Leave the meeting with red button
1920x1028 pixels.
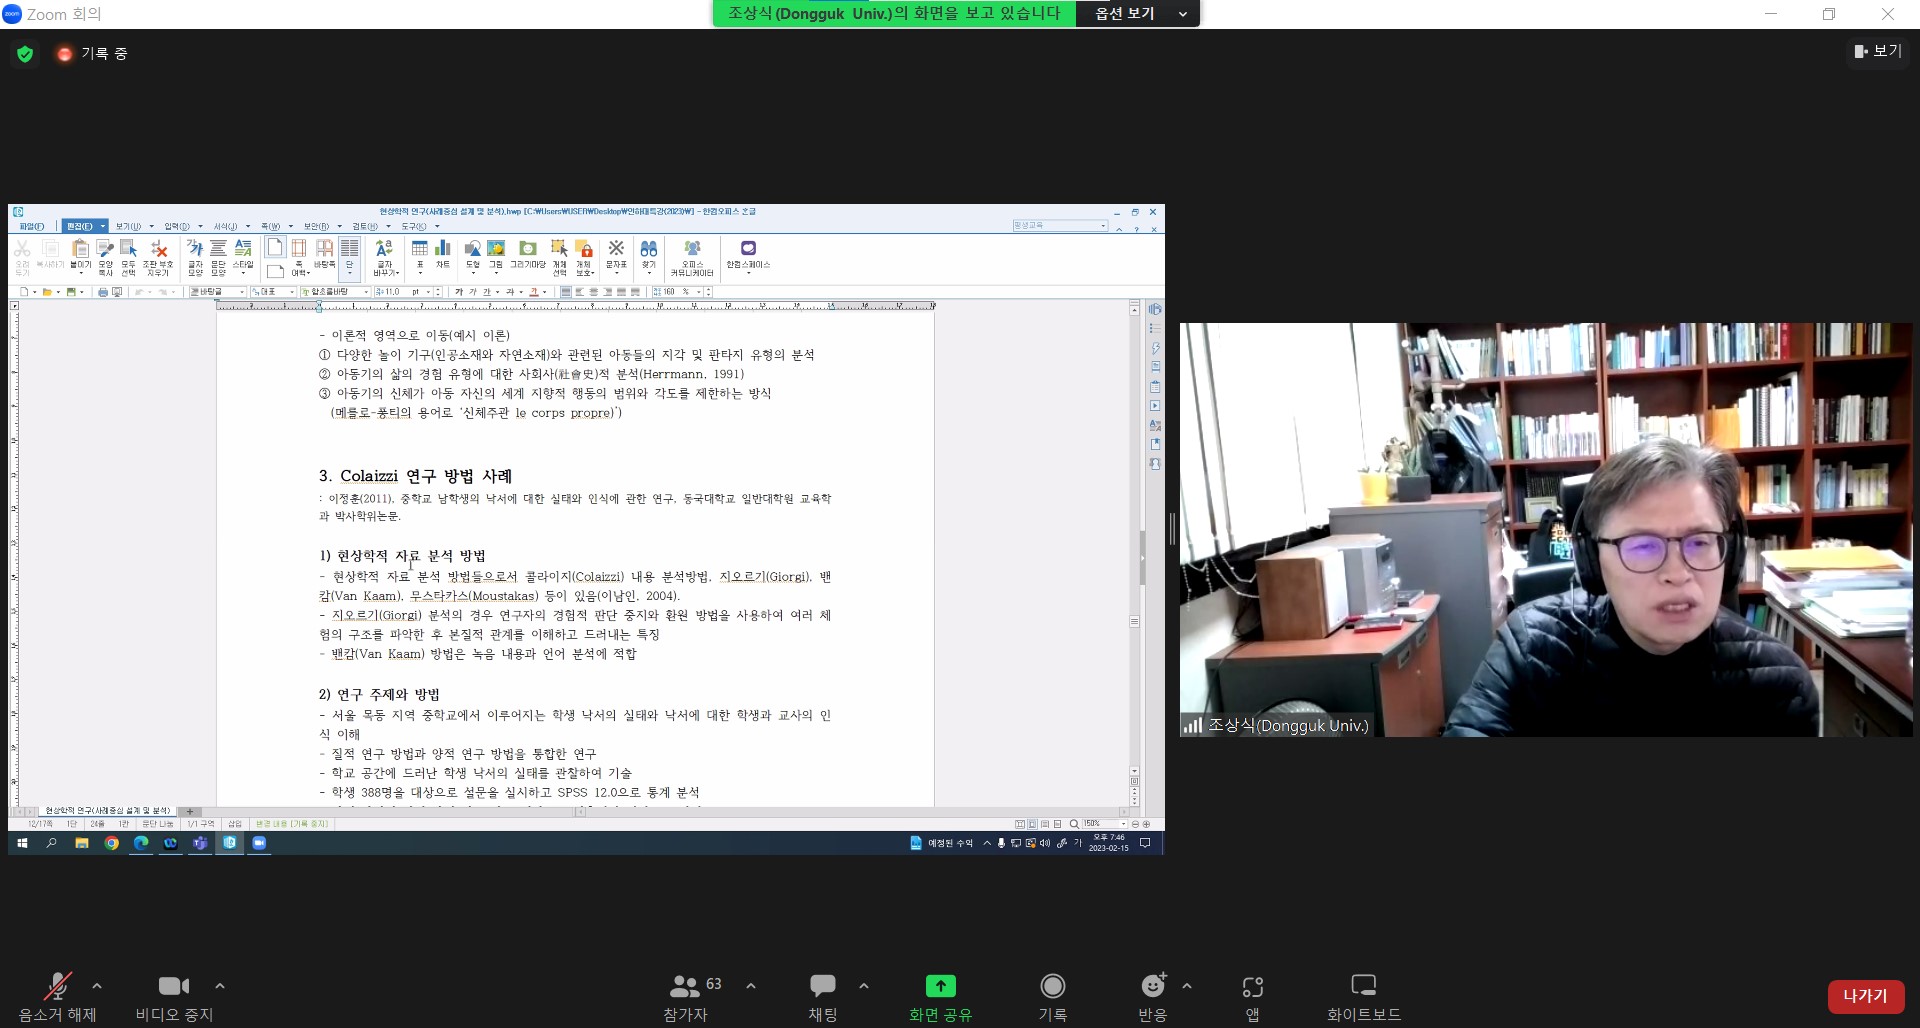(1865, 996)
